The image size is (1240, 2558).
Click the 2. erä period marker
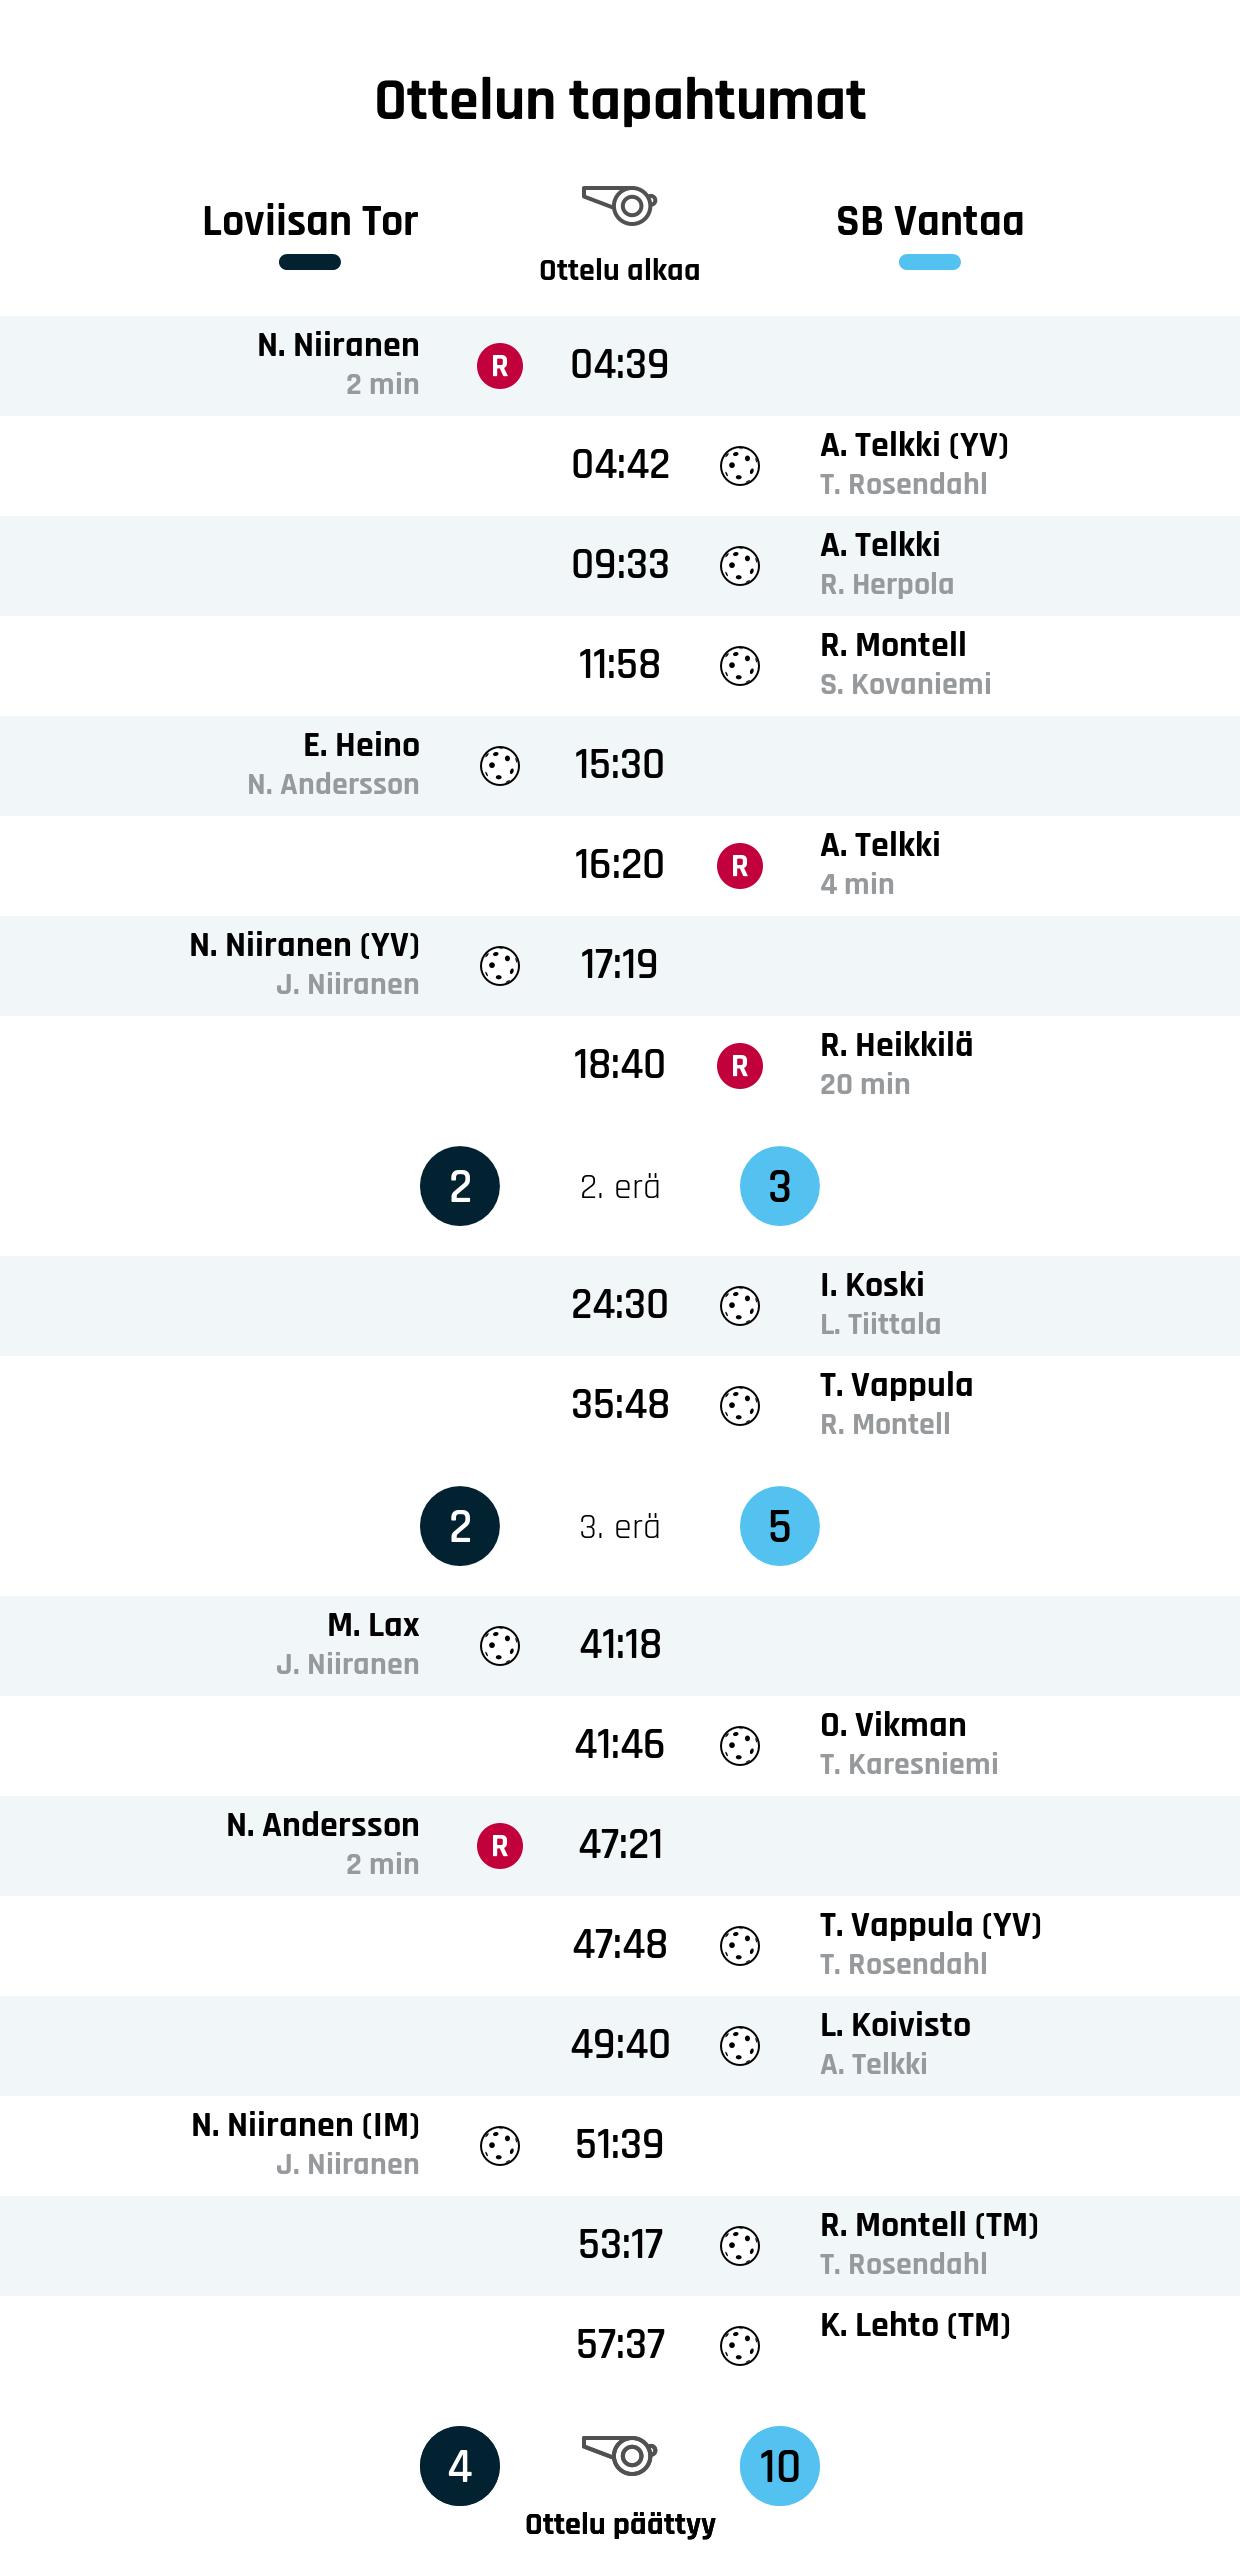tap(620, 1186)
